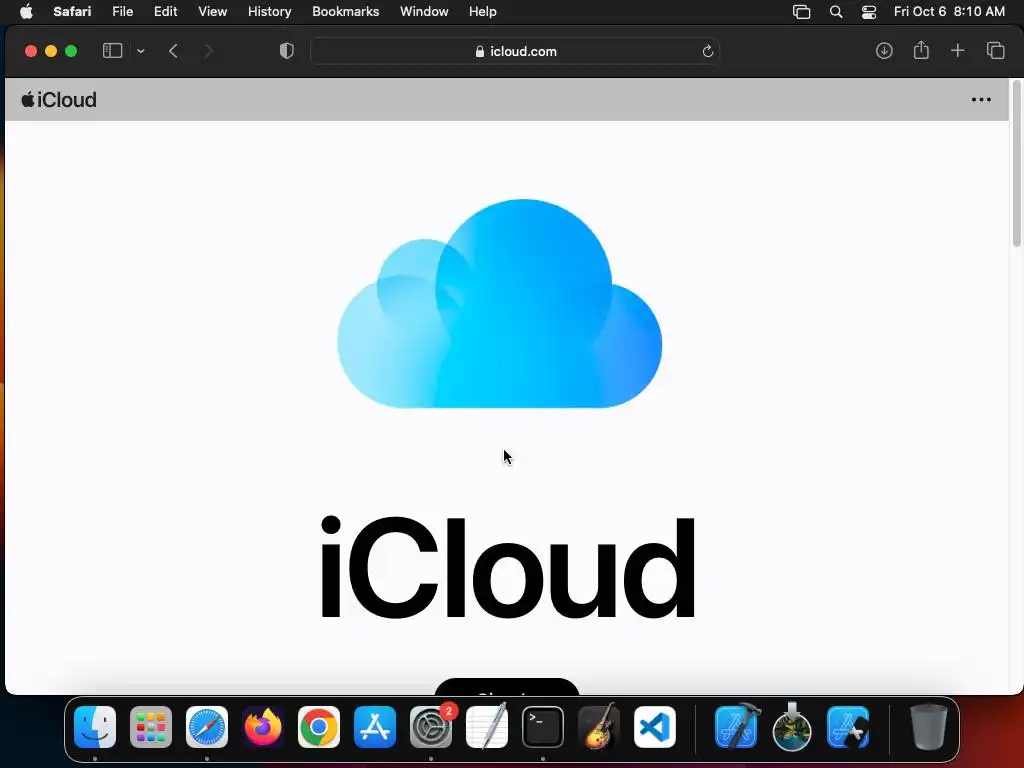
Task: Click the large iCloud cloud image
Action: (x=500, y=304)
